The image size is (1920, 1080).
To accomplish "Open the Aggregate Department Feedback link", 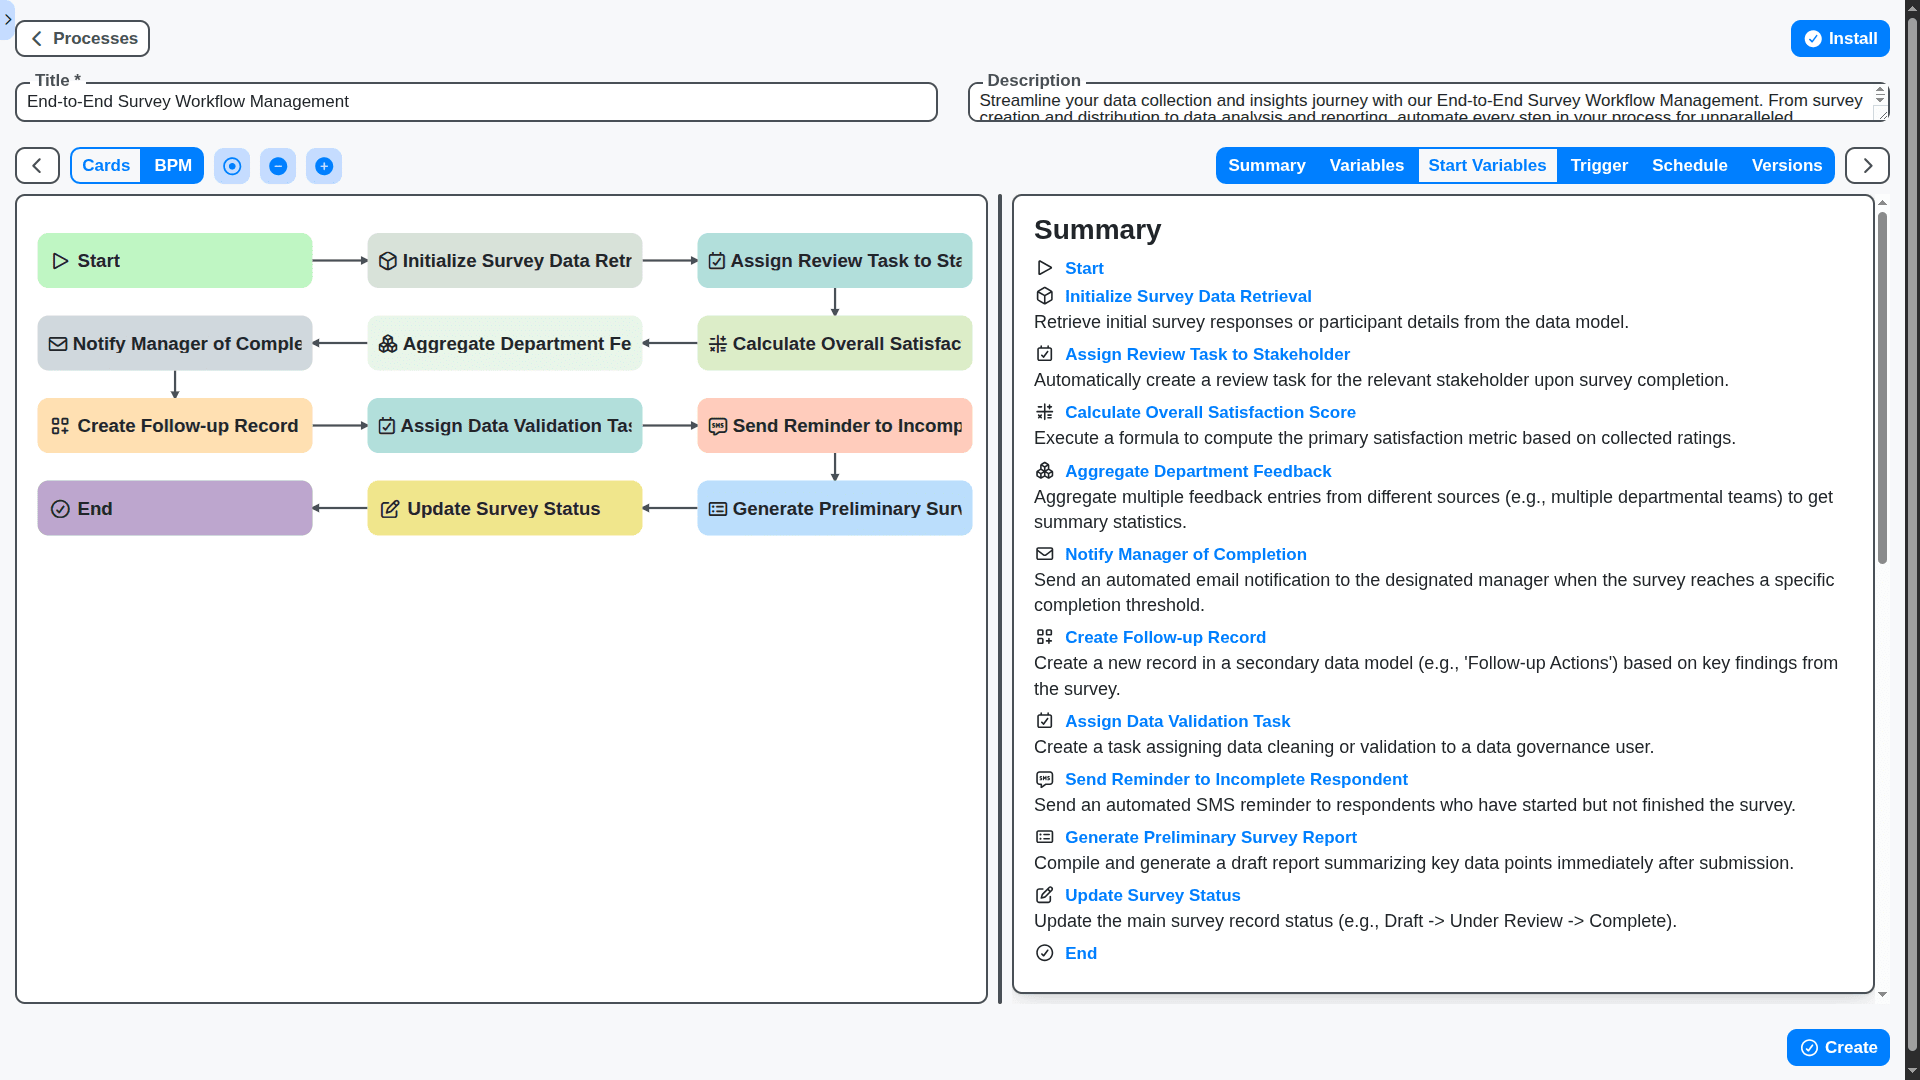I will pyautogui.click(x=1198, y=471).
